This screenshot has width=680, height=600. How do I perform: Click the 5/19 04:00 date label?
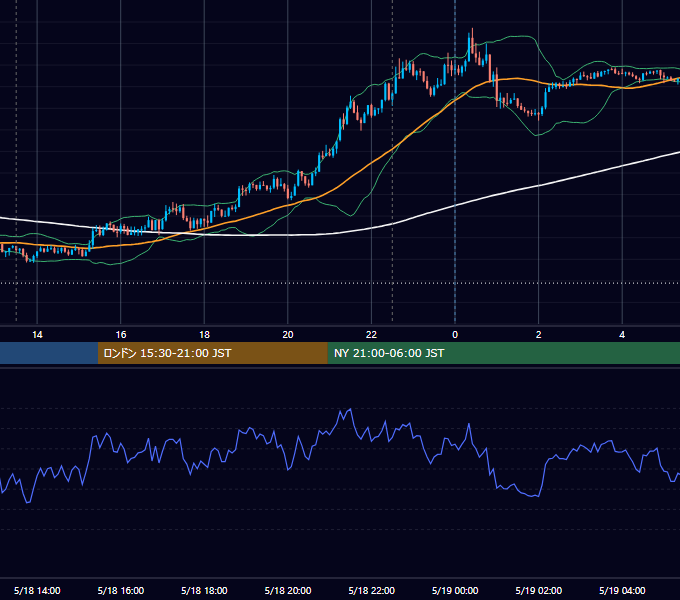tap(622, 590)
